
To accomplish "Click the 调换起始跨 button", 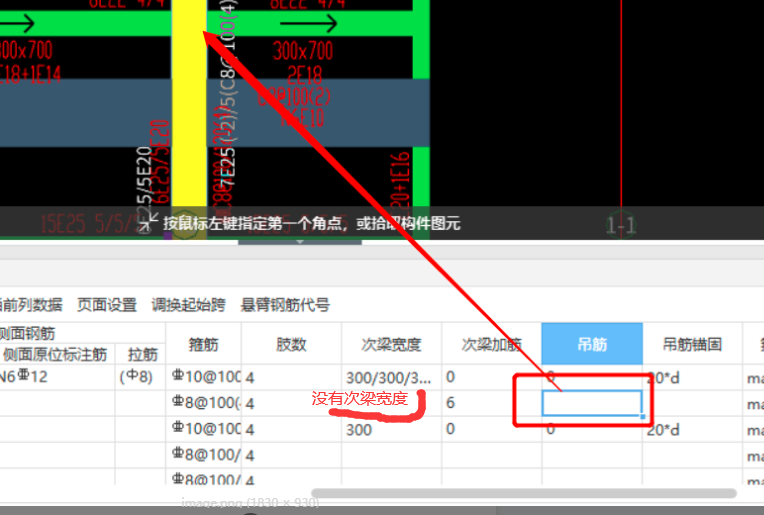I will (x=188, y=305).
